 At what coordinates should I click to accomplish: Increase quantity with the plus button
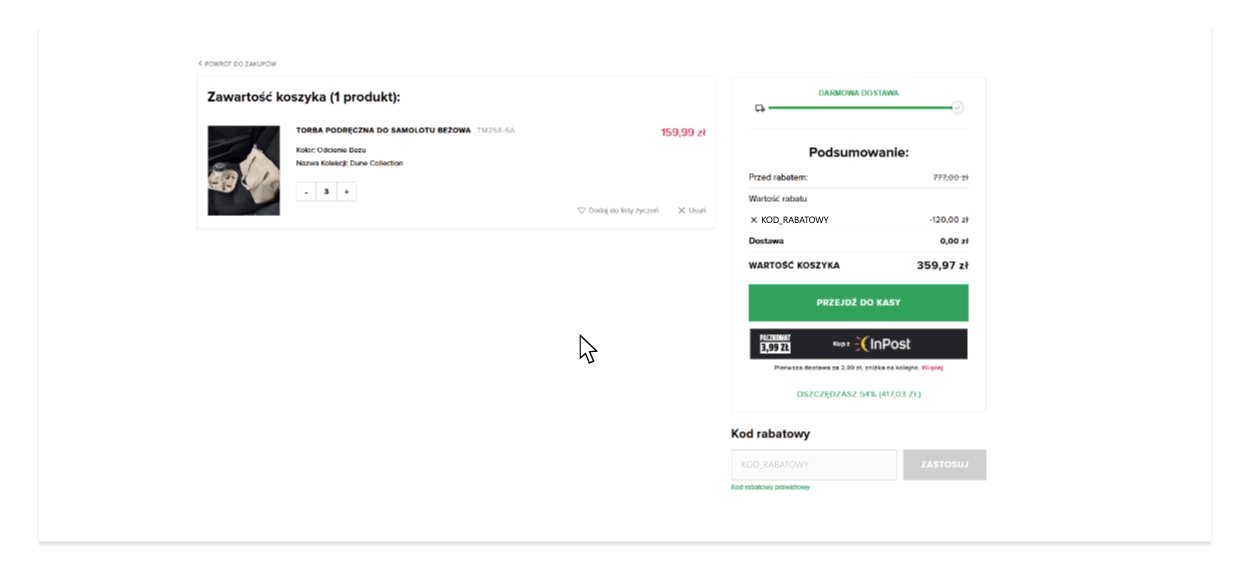click(x=346, y=191)
